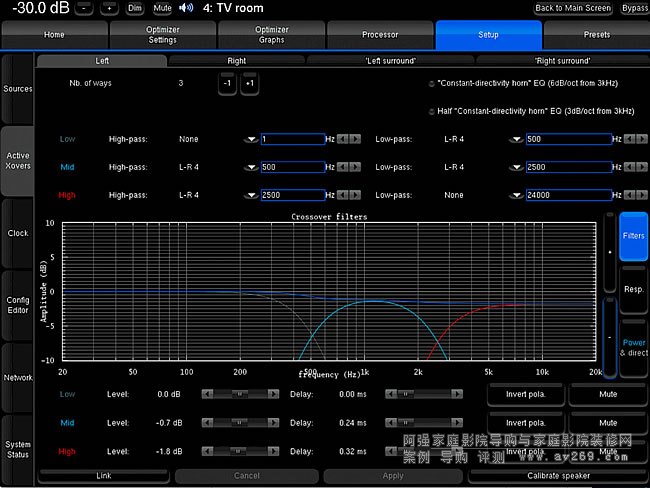Open High high-pass filter type dropdown

coord(251,195)
